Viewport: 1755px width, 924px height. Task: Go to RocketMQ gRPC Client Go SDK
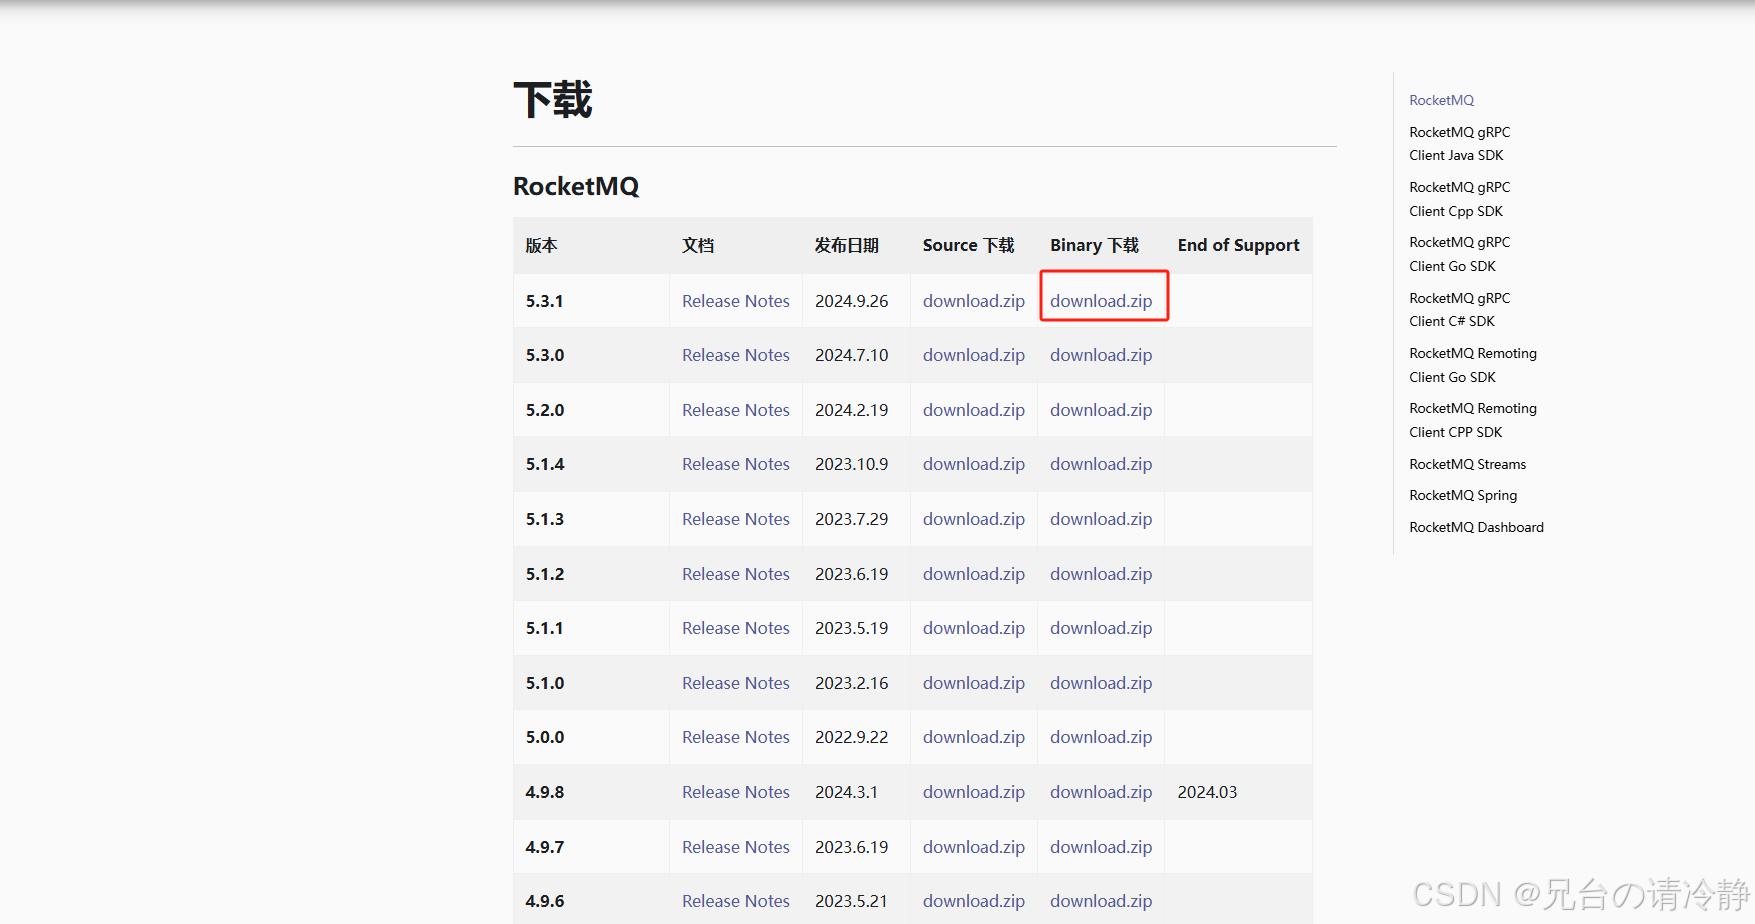pos(1459,254)
